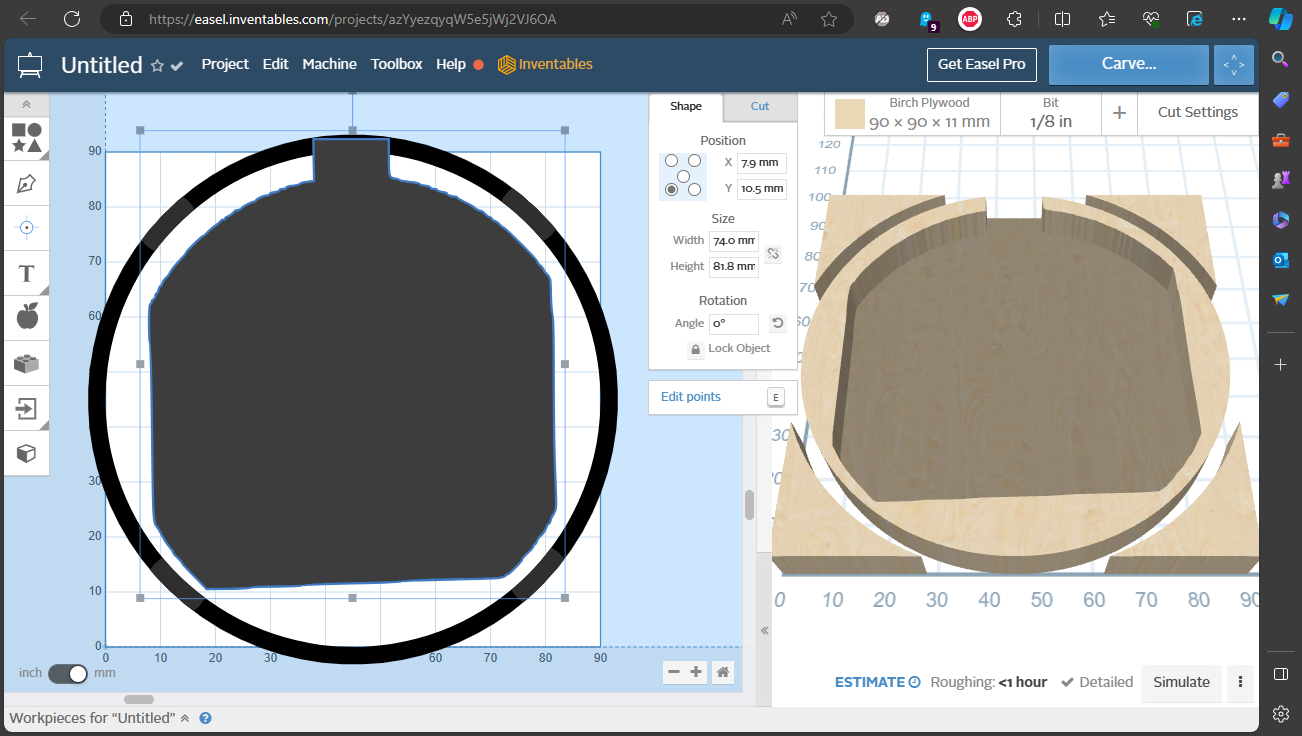Open the simulate more-options (three dots) menu
Image resolution: width=1302 pixels, height=736 pixels.
(x=1240, y=682)
